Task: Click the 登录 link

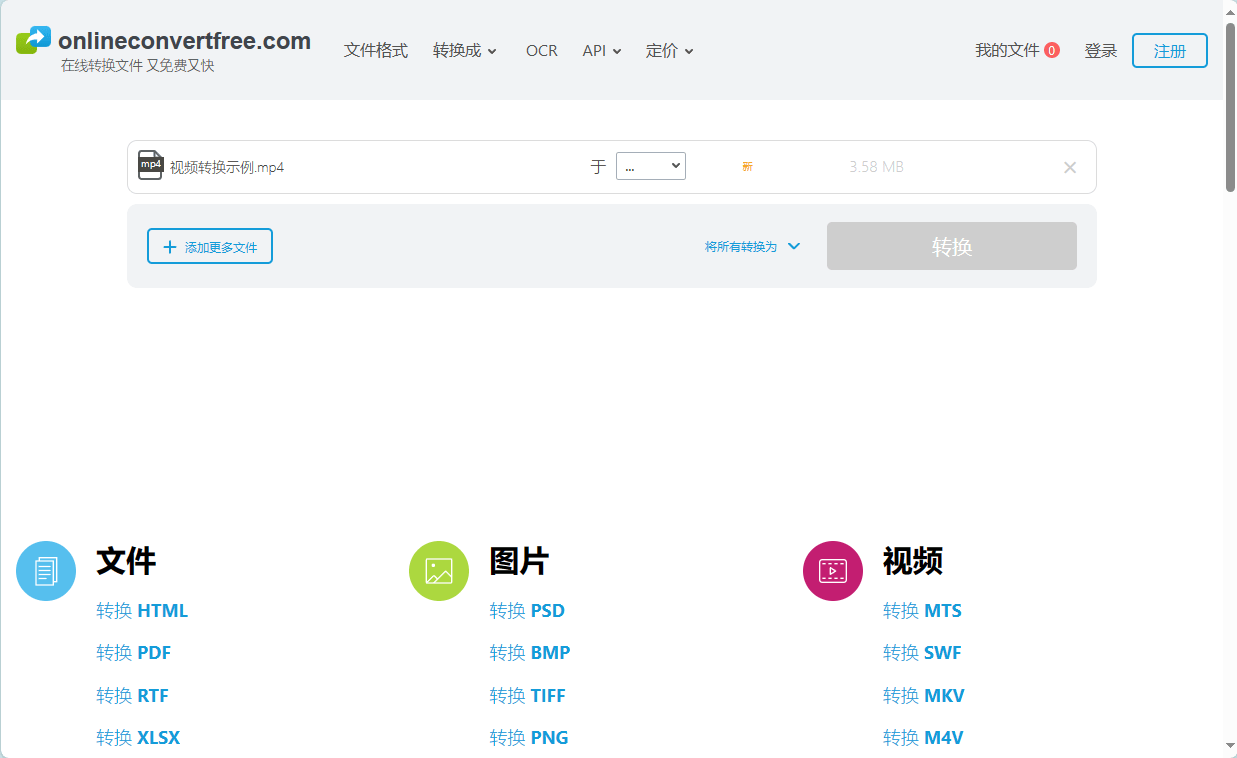Action: (x=1100, y=50)
